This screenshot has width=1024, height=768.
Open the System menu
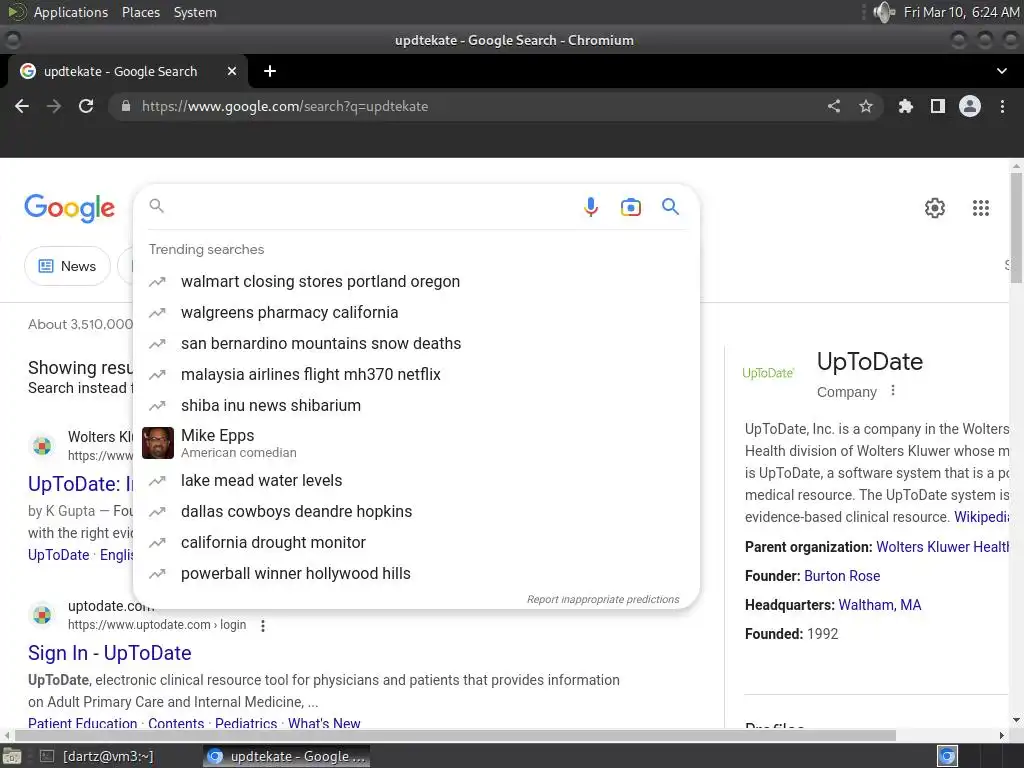pyautogui.click(x=195, y=12)
